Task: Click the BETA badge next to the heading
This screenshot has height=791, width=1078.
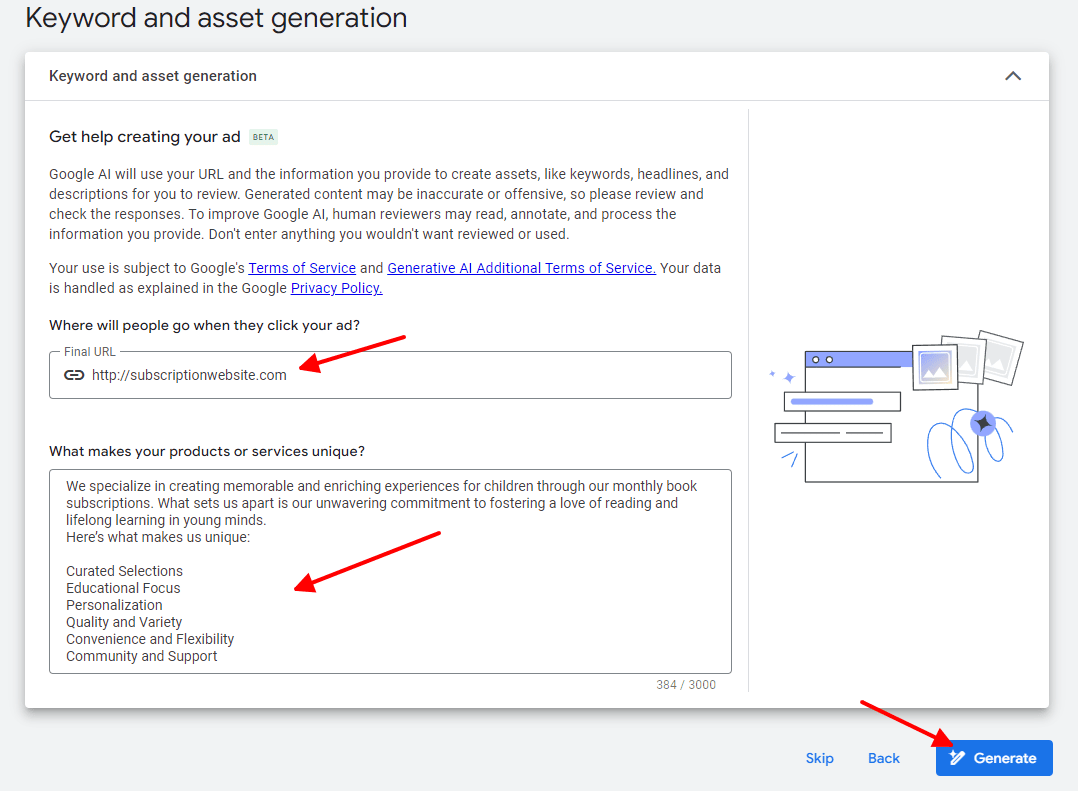Action: tap(262, 137)
